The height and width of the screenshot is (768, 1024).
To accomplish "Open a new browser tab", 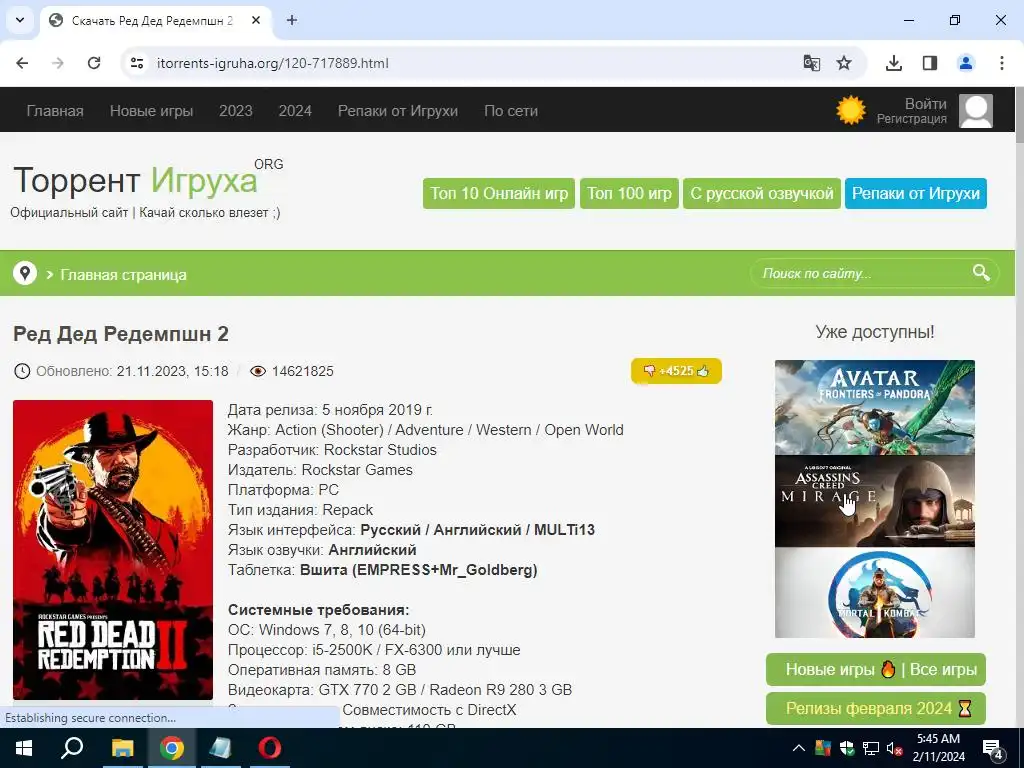I will click(x=292, y=20).
